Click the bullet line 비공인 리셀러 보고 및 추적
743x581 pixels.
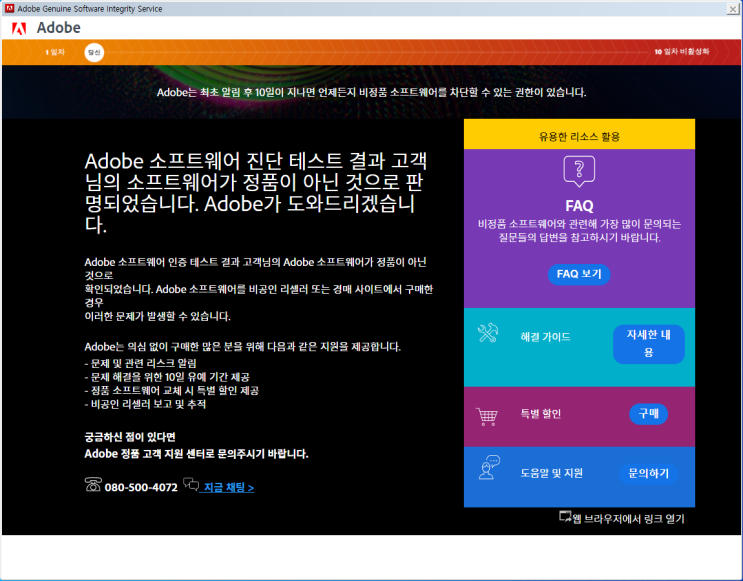tap(145, 404)
